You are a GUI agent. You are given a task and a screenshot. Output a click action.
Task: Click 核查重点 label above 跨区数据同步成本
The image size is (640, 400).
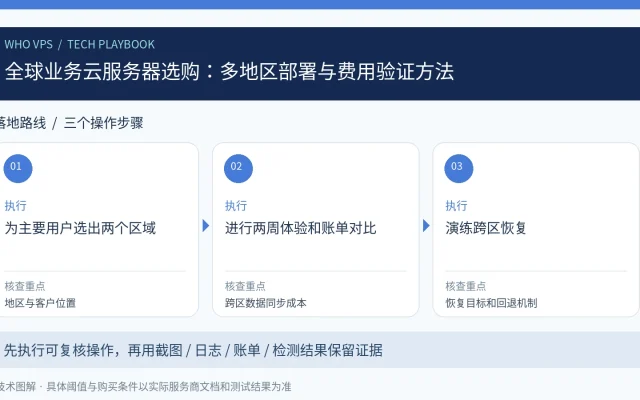[x=245, y=286]
